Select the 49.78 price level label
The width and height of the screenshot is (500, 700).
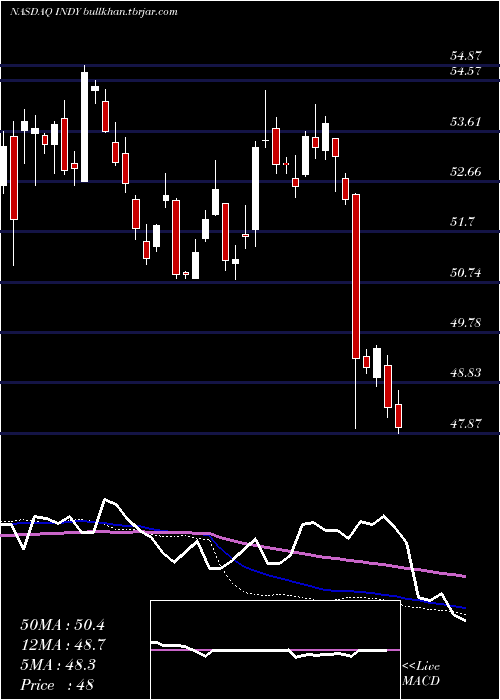coord(465,322)
